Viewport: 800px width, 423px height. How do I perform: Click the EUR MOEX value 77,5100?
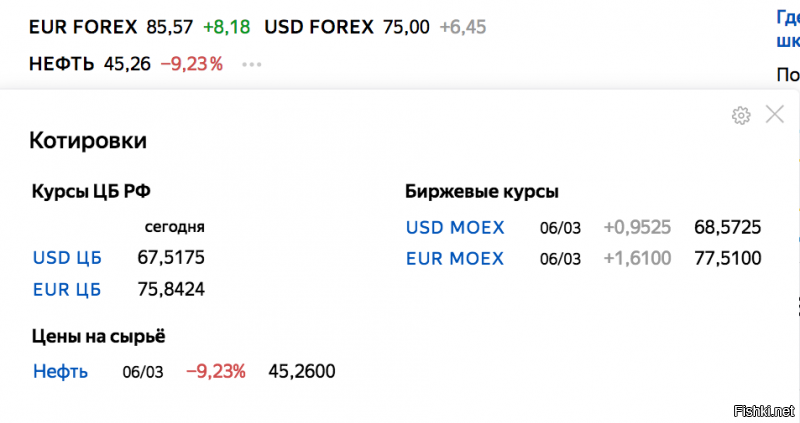[728, 259]
